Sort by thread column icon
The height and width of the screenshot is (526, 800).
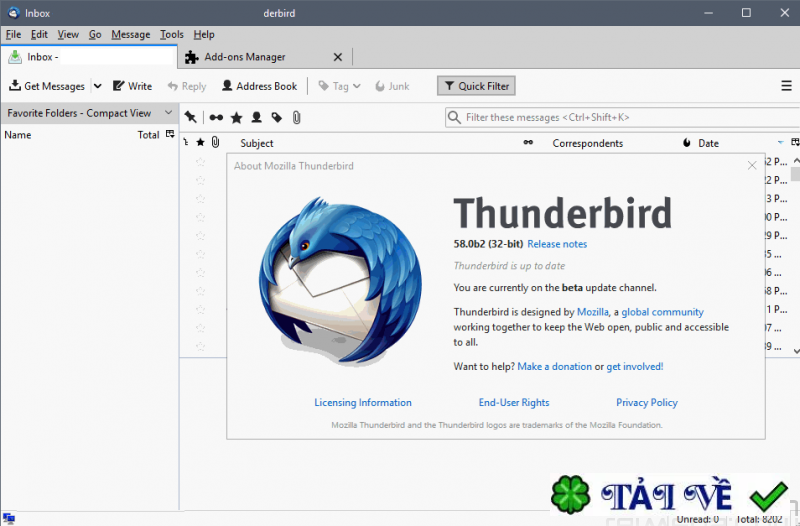coord(186,142)
